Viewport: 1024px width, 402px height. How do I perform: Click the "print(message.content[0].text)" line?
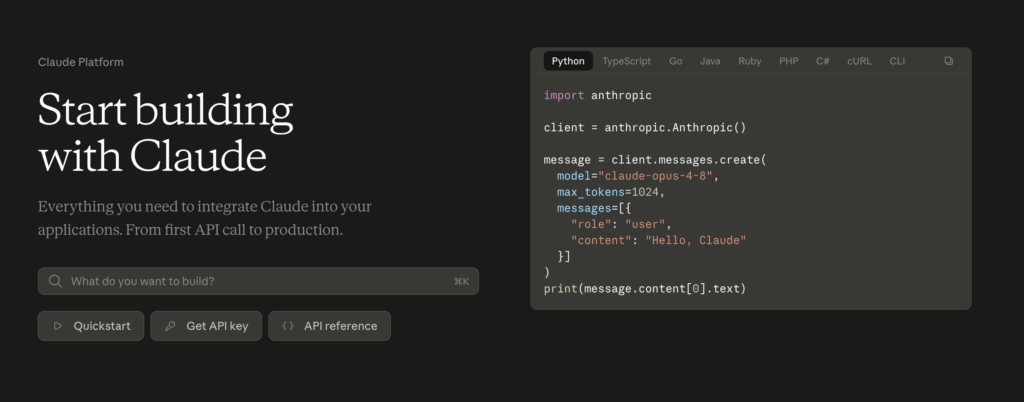[x=645, y=288]
